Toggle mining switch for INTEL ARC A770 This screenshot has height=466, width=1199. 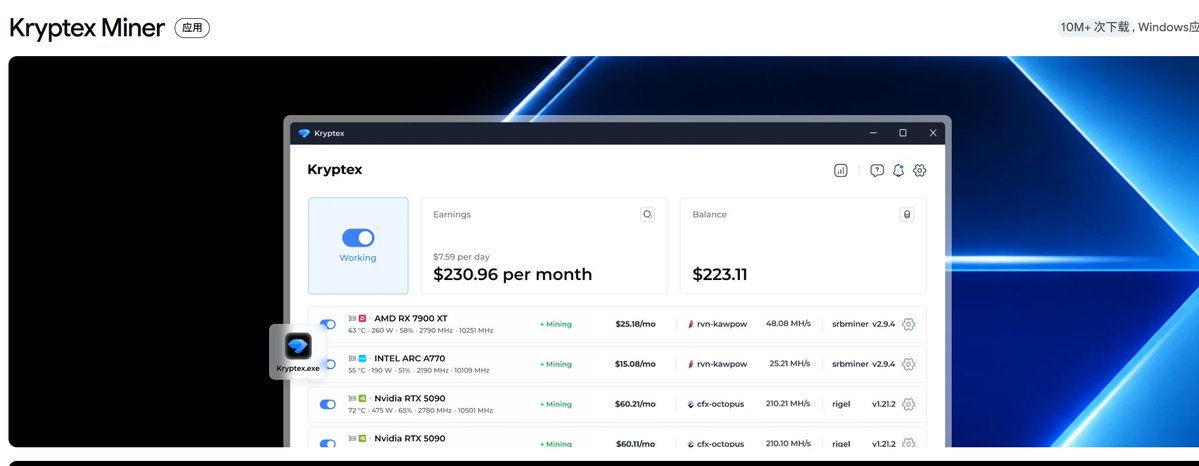click(x=331, y=364)
